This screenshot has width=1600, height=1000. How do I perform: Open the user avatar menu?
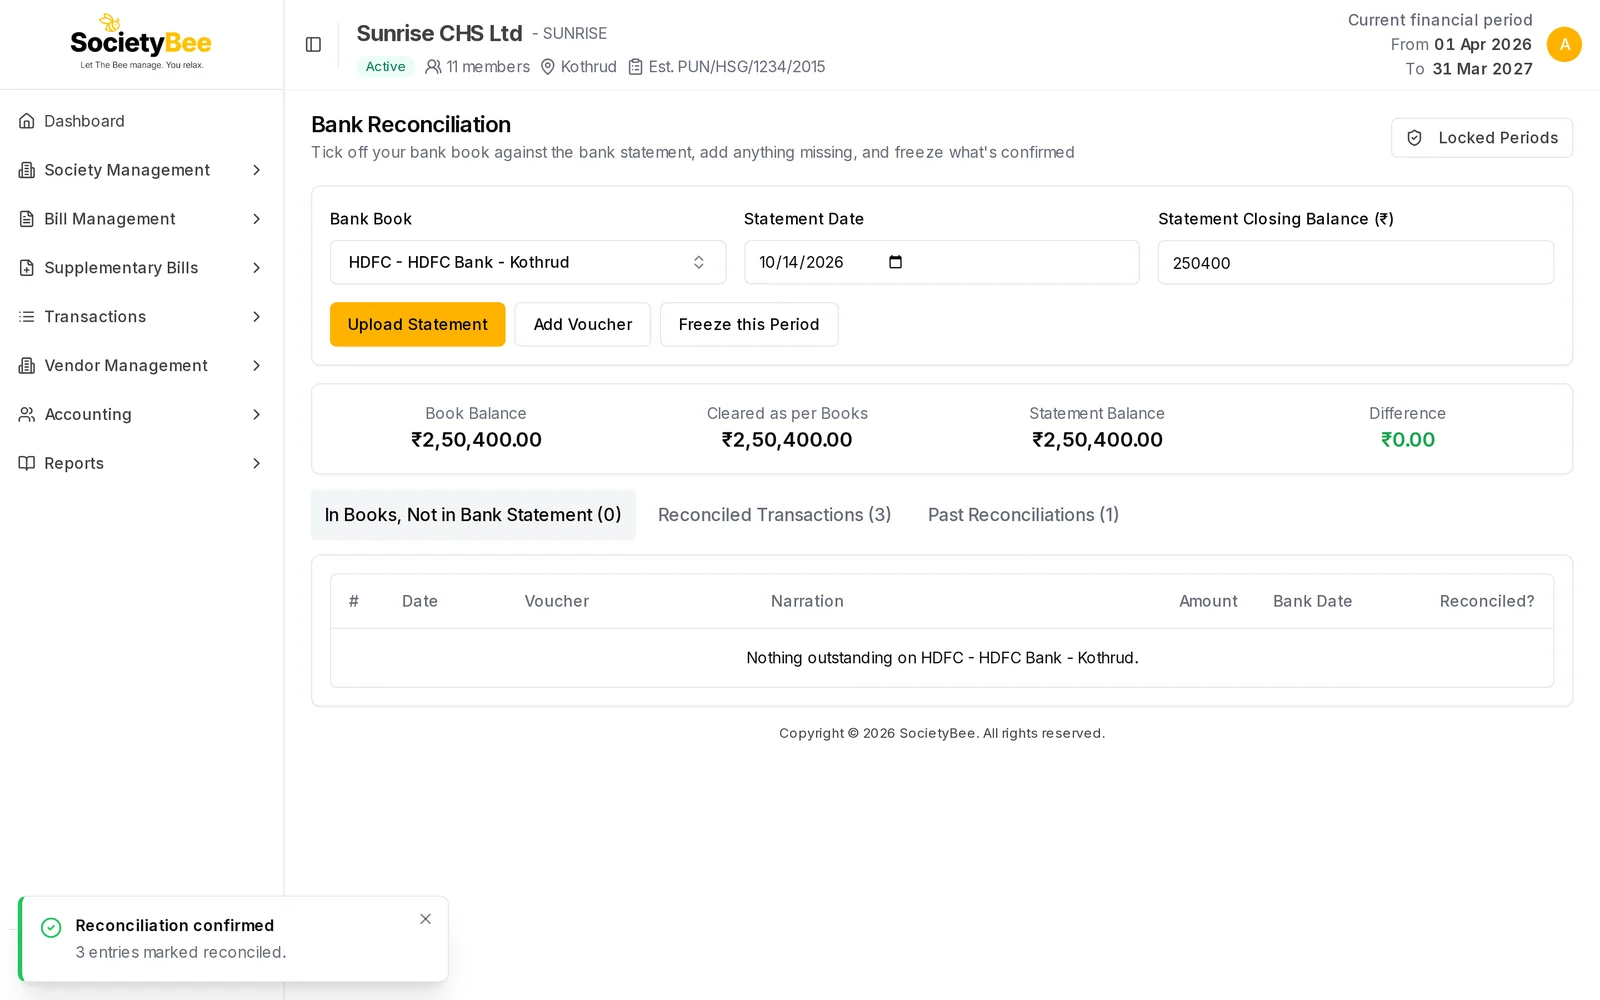[x=1564, y=44]
